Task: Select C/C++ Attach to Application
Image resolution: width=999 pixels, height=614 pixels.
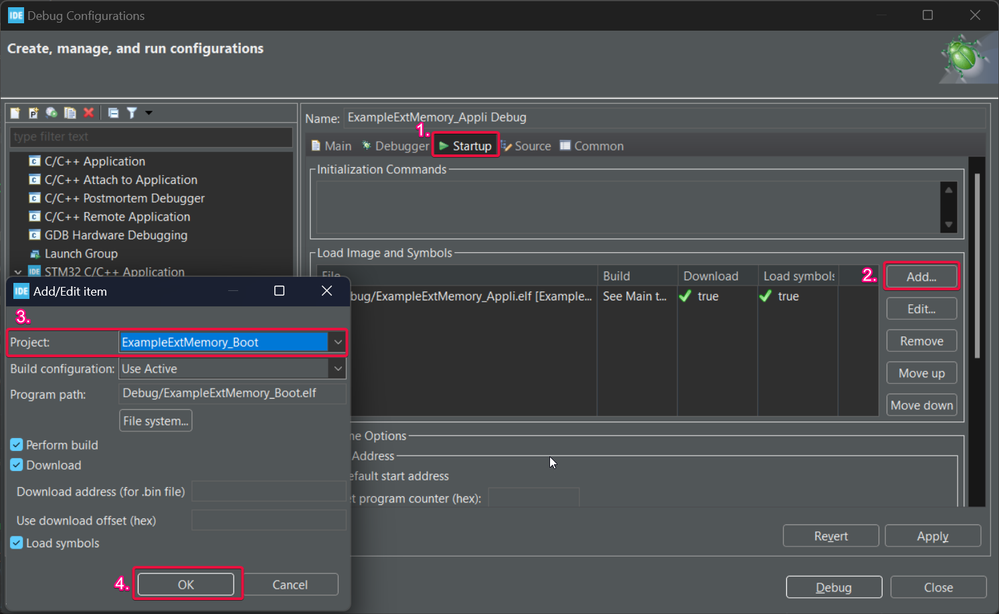Action: pos(120,180)
